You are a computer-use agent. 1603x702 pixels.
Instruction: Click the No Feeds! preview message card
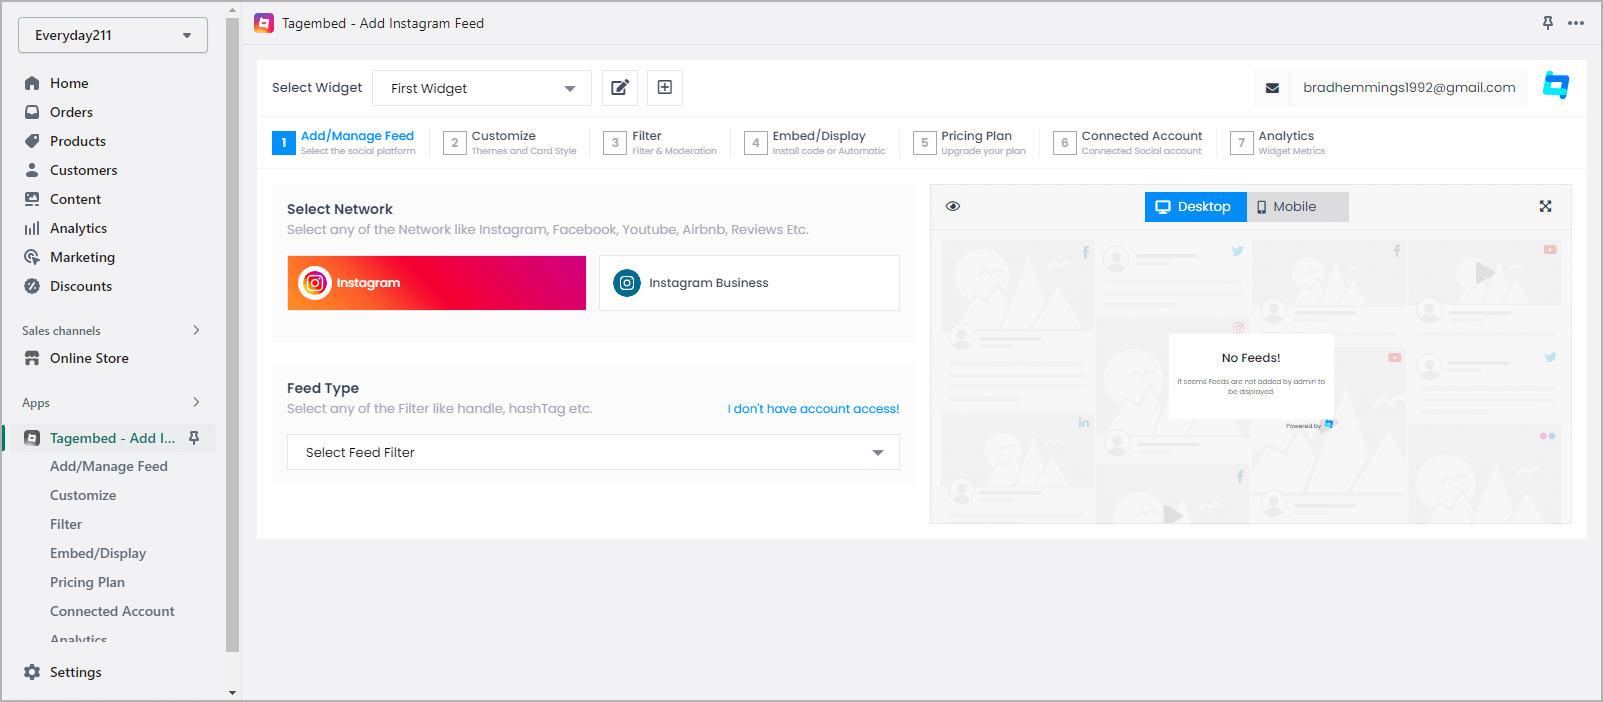click(x=1251, y=376)
